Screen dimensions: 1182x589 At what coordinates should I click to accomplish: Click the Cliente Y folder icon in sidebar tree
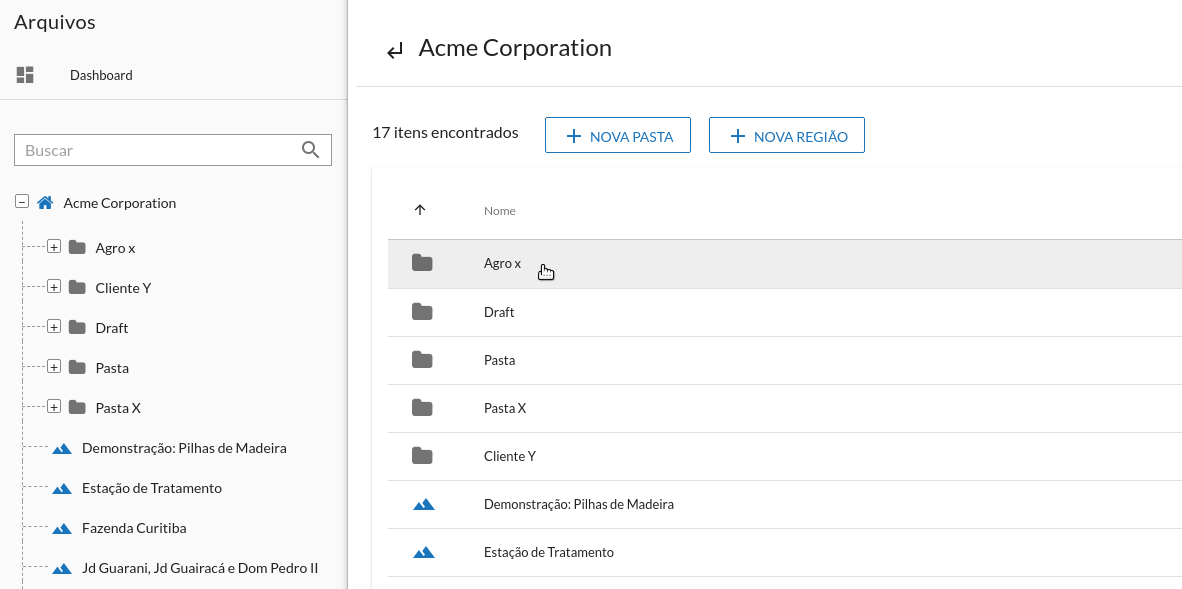click(x=77, y=287)
